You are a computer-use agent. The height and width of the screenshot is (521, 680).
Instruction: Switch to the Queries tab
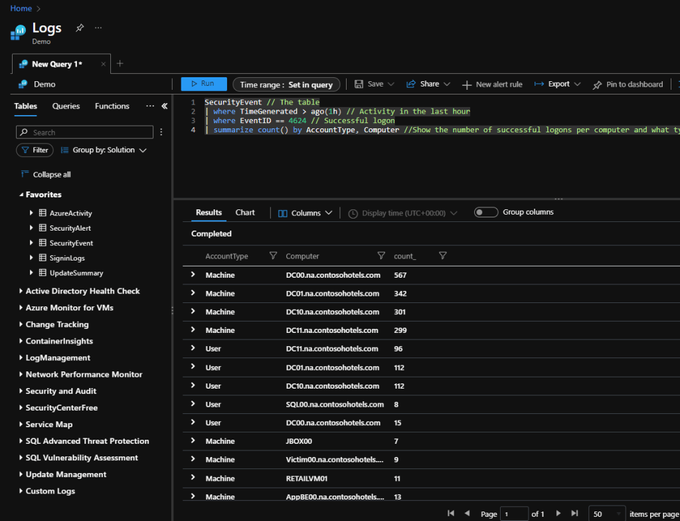pyautogui.click(x=66, y=106)
